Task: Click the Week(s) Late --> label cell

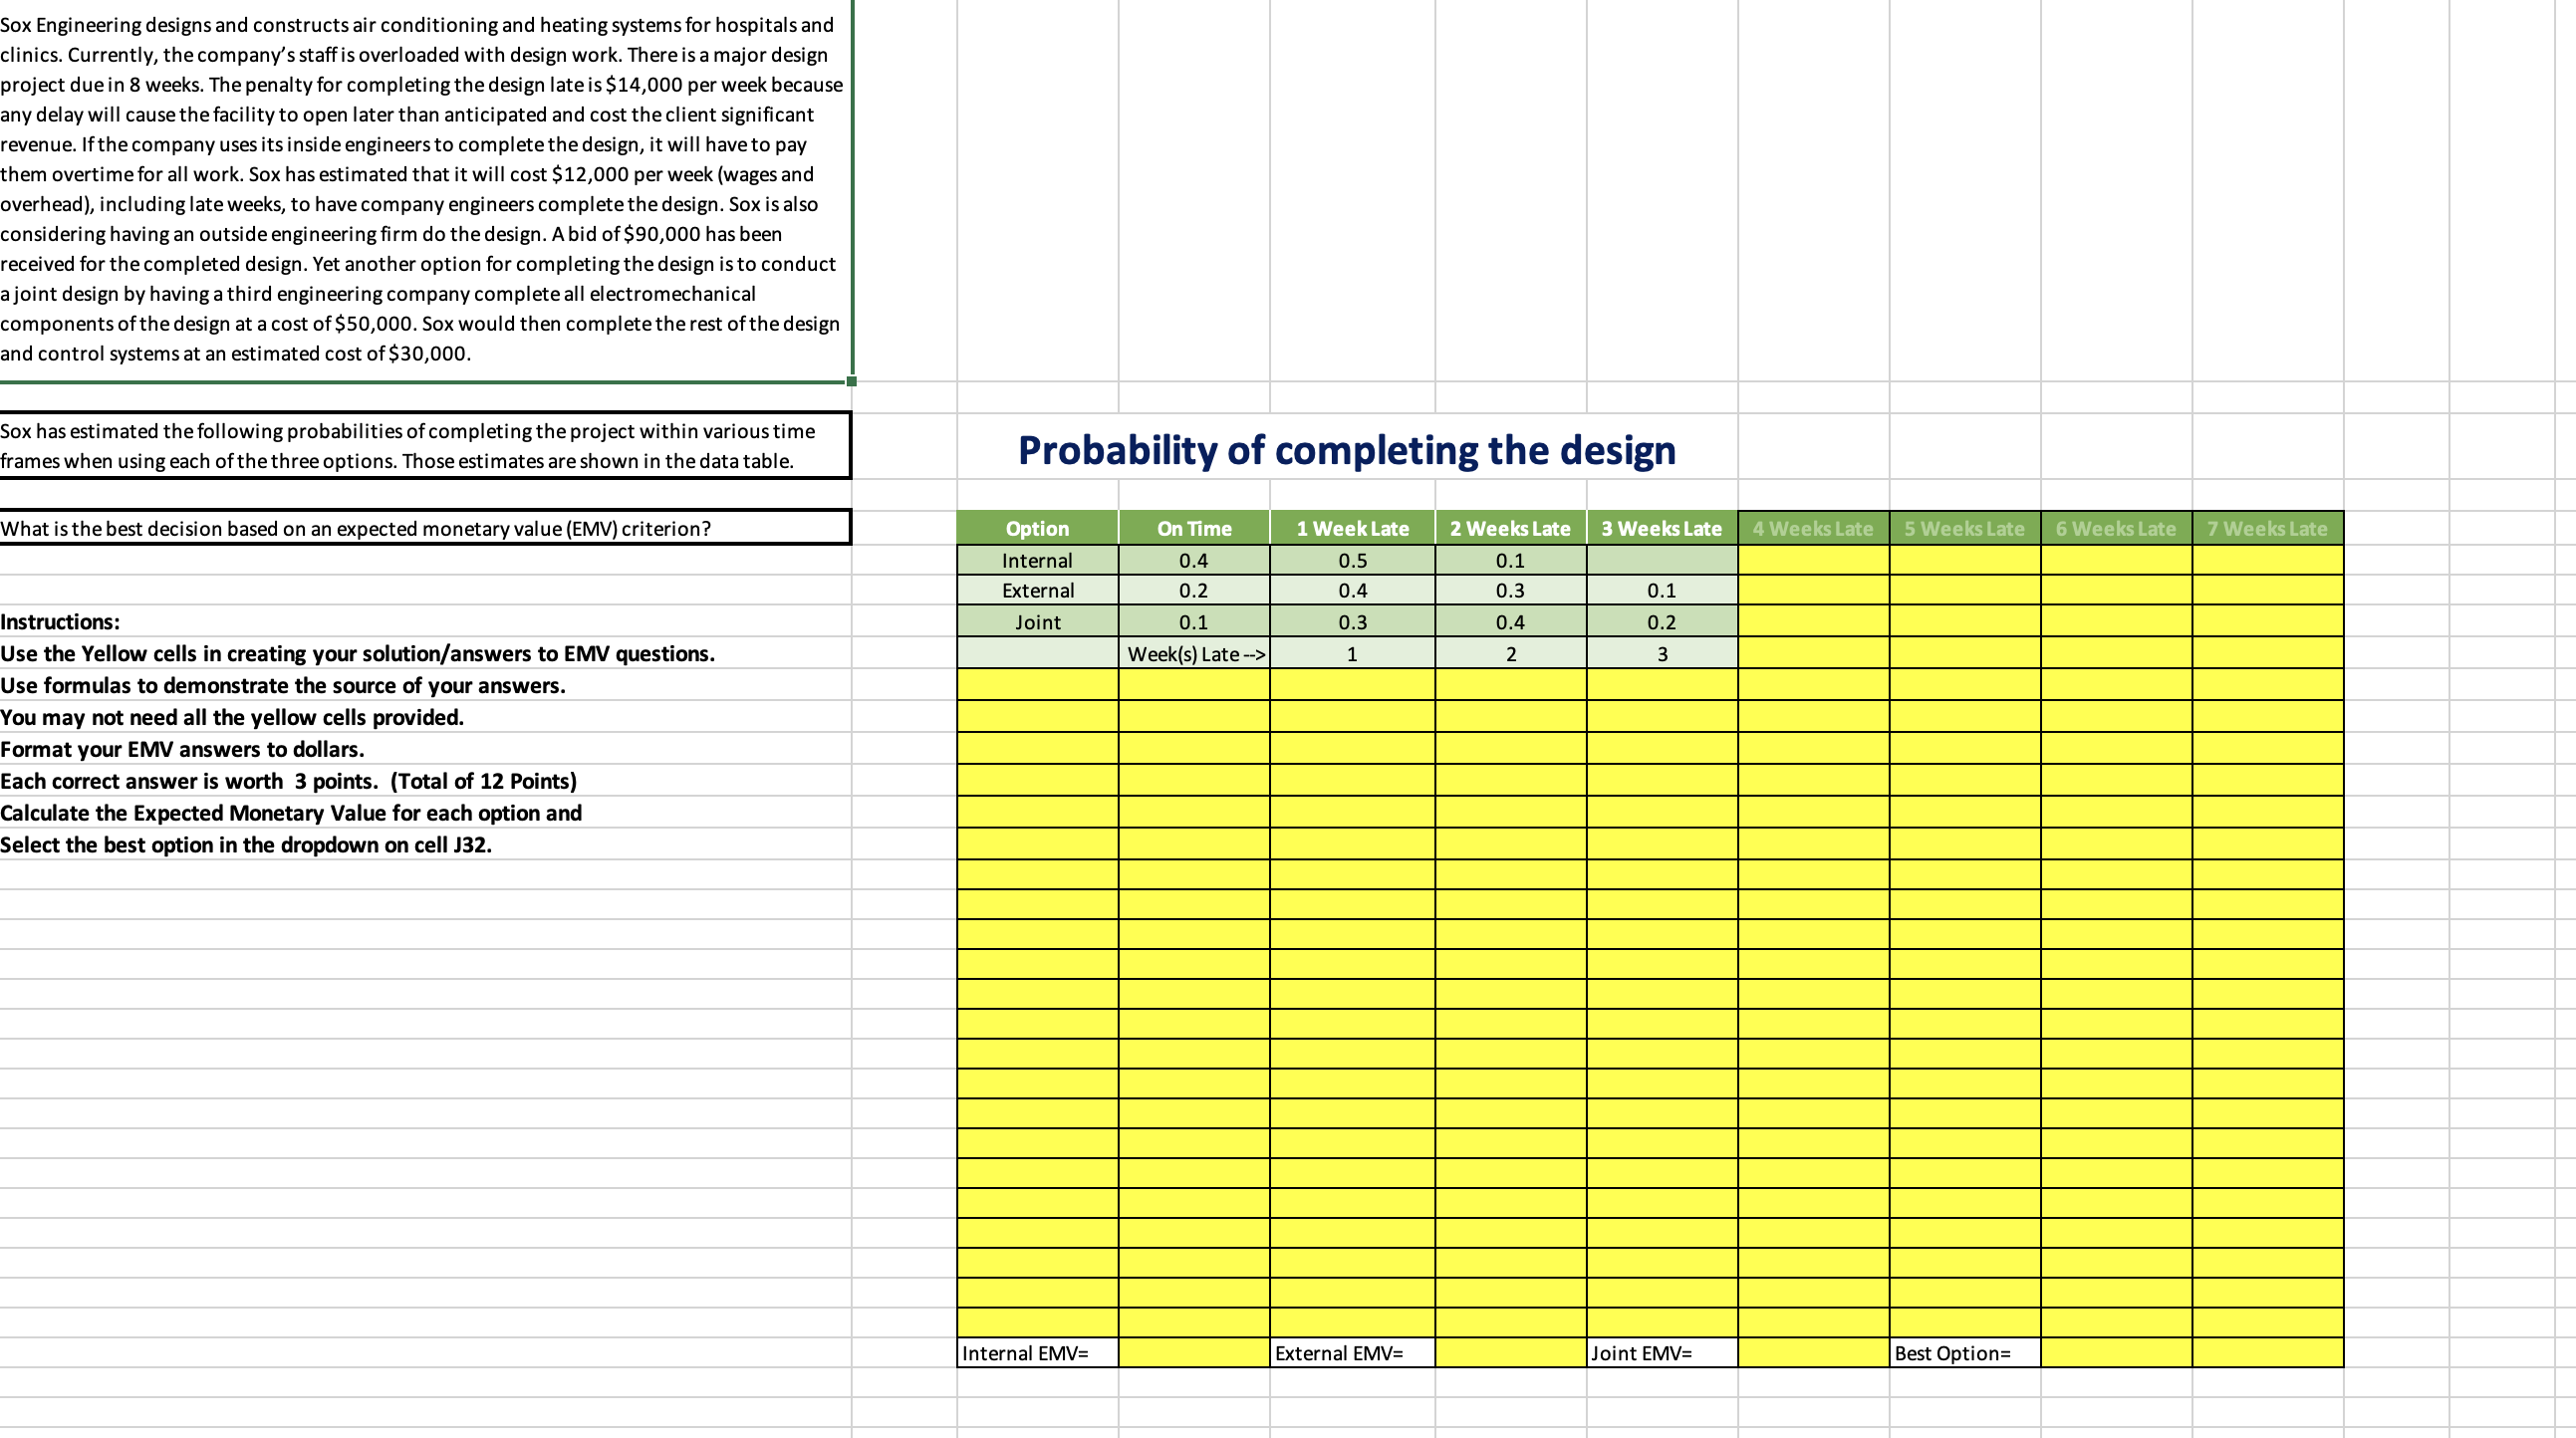Action: point(1195,653)
